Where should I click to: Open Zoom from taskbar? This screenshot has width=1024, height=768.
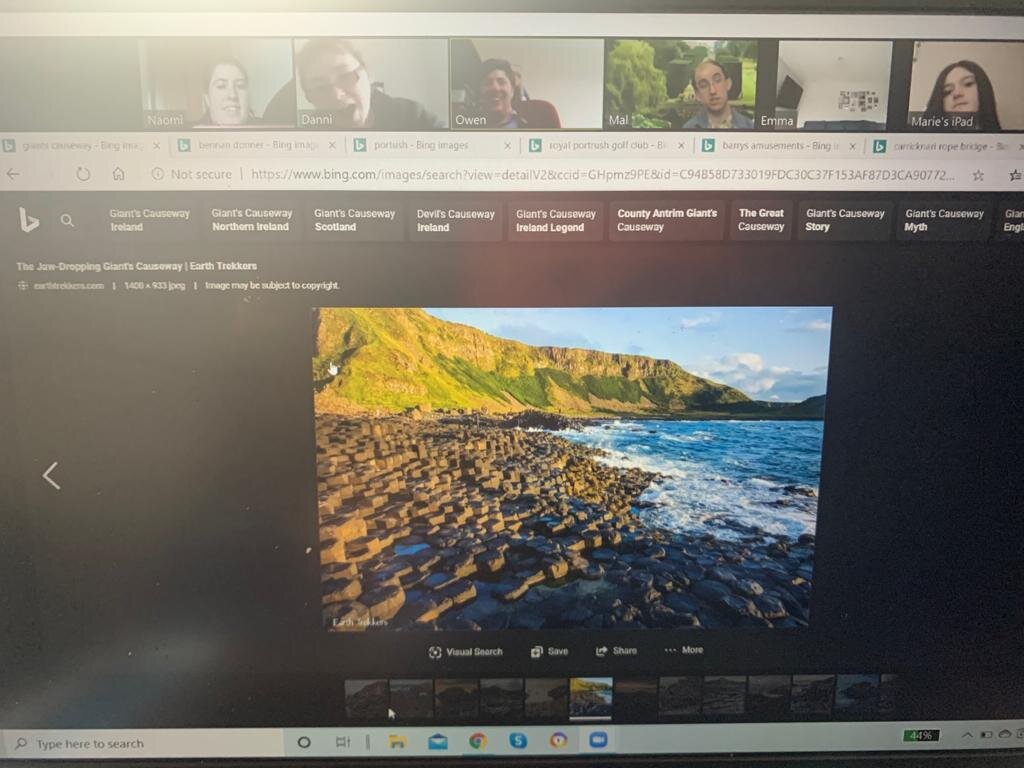point(598,739)
